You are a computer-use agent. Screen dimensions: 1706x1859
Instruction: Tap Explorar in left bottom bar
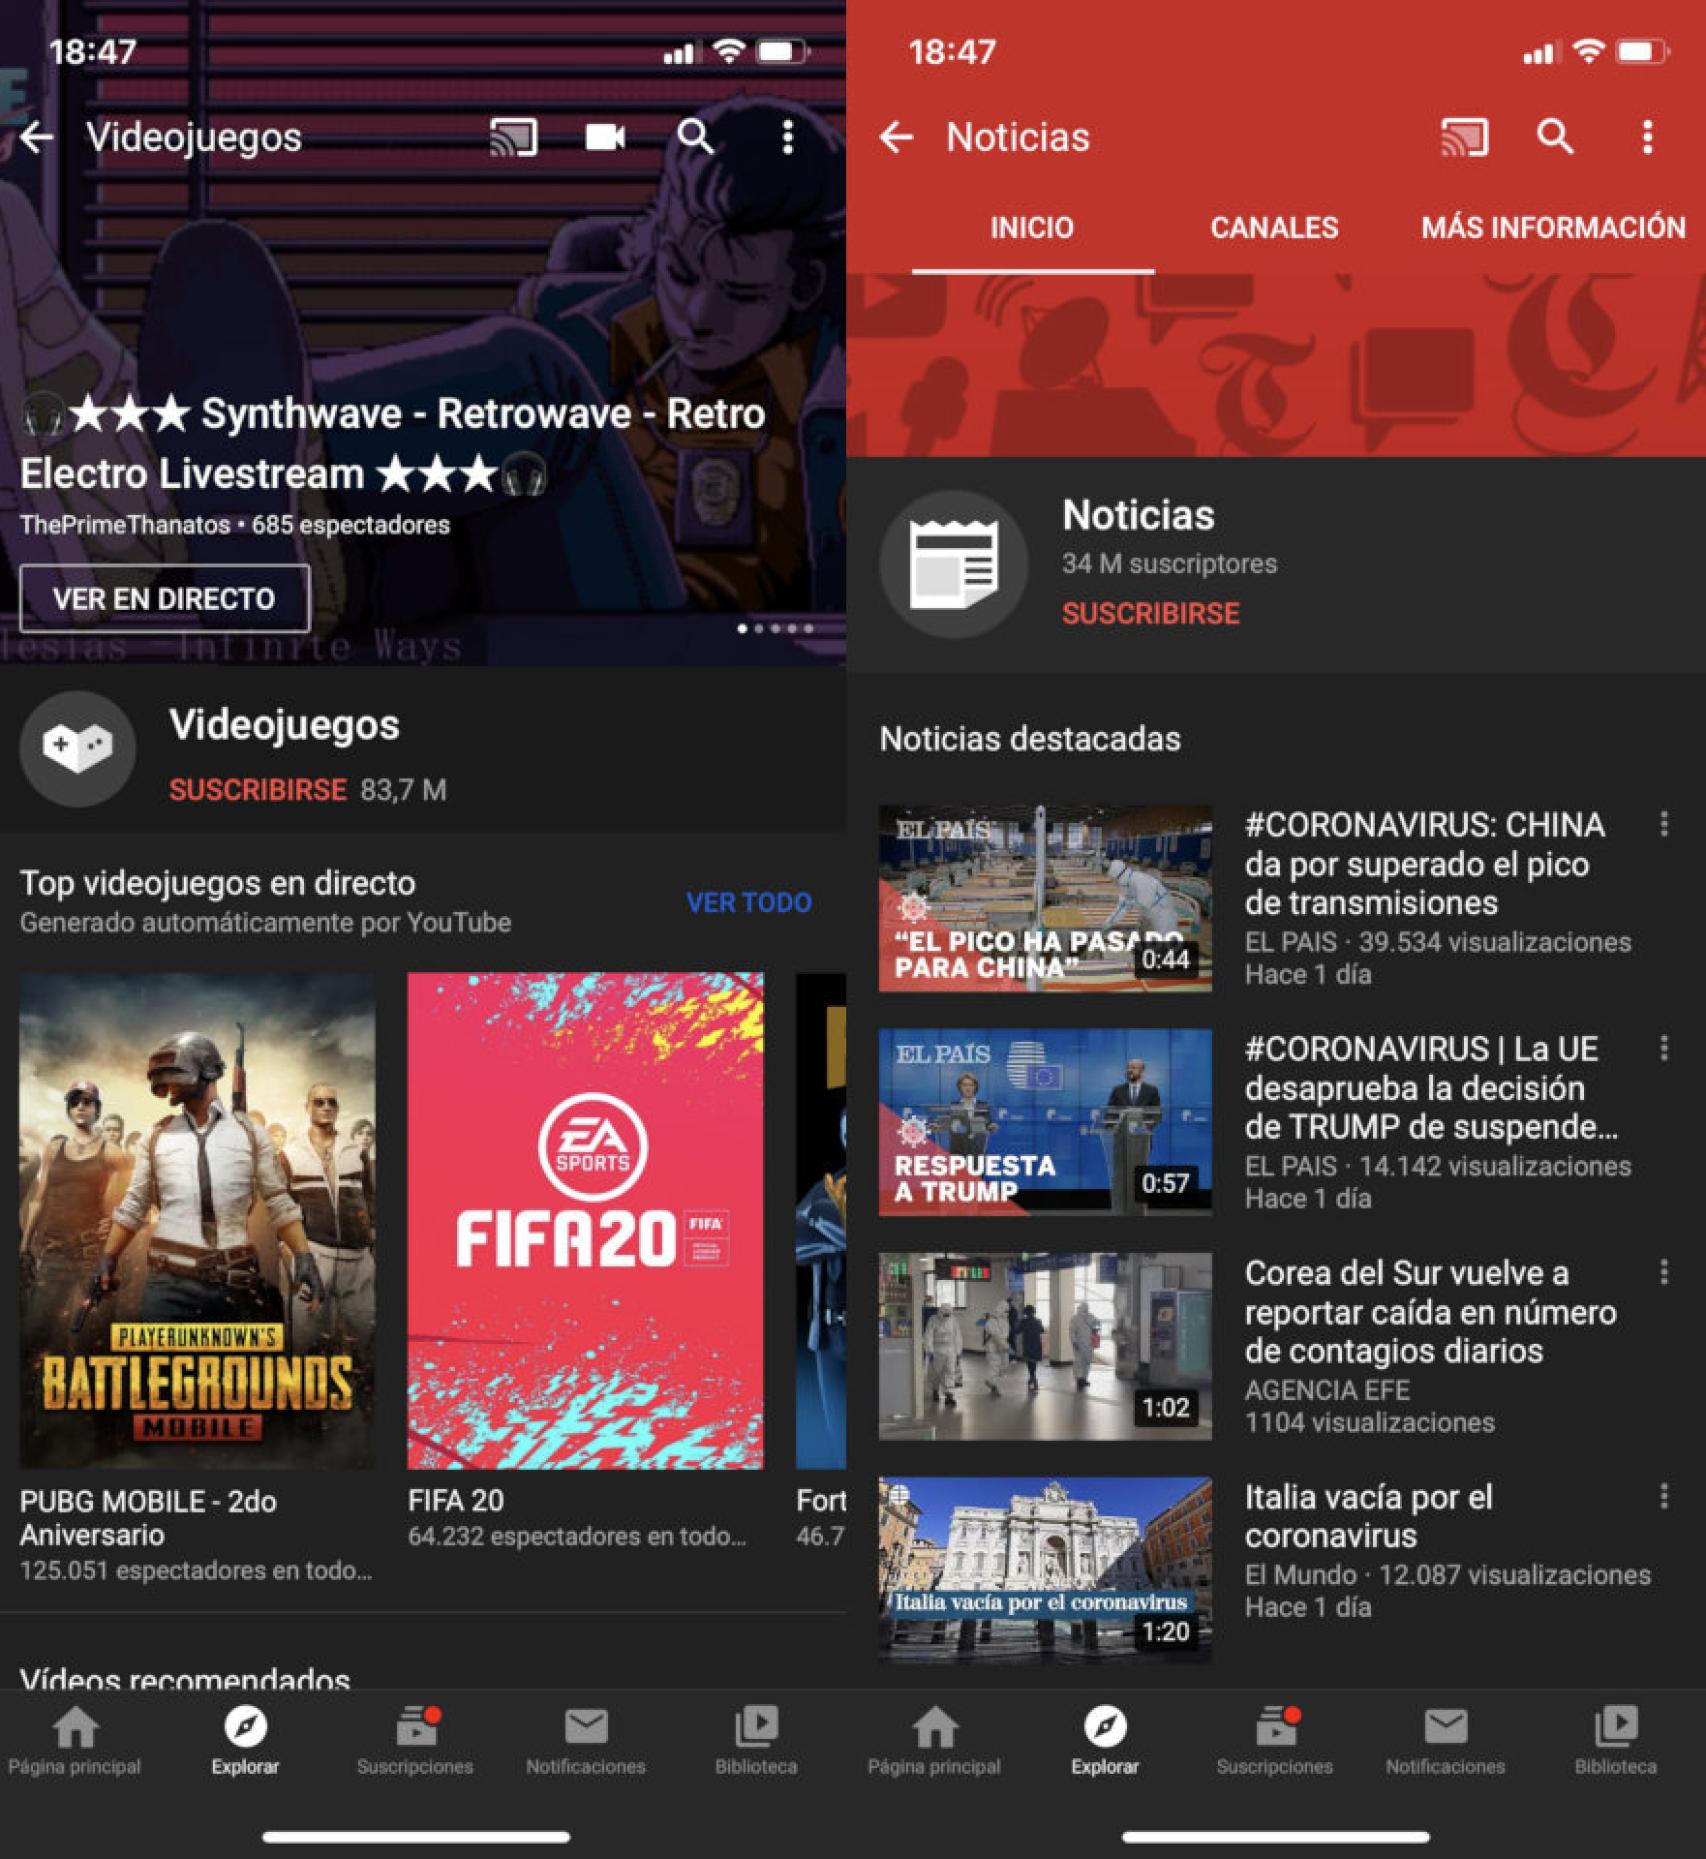coord(245,1741)
